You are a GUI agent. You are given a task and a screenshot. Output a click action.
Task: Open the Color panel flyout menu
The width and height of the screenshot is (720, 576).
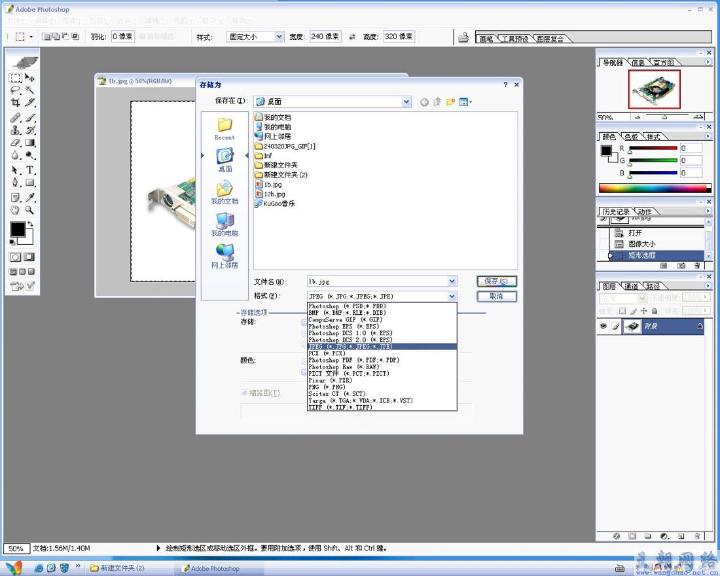[x=708, y=136]
